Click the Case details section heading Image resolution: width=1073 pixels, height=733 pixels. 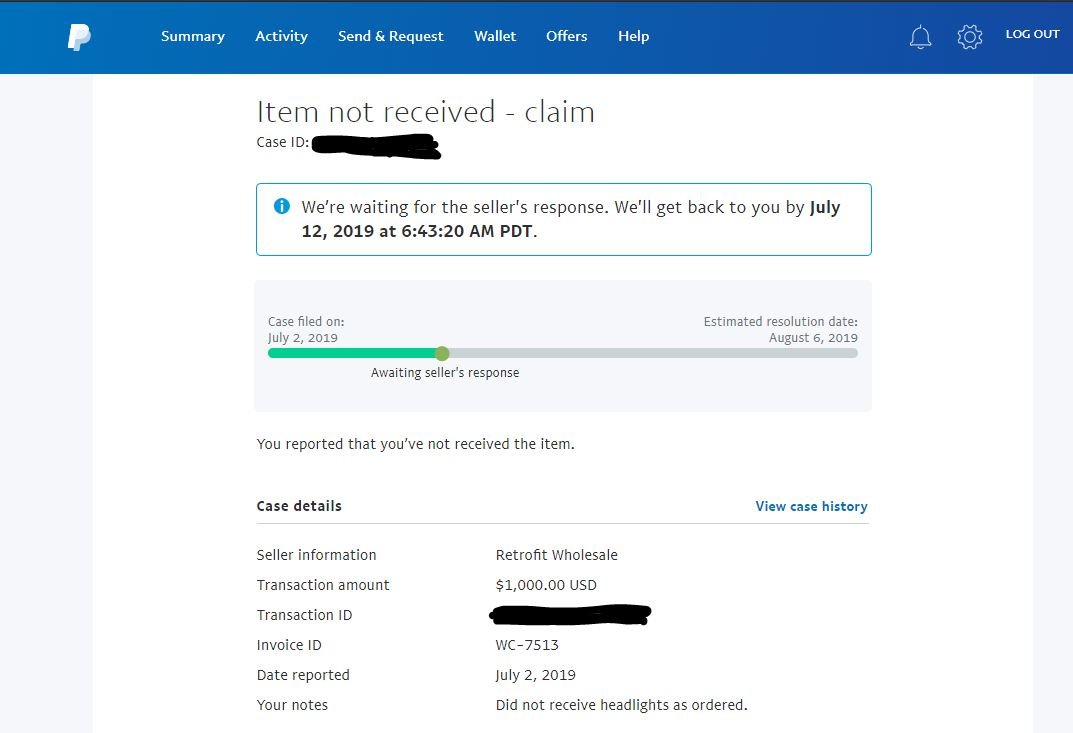coord(299,506)
